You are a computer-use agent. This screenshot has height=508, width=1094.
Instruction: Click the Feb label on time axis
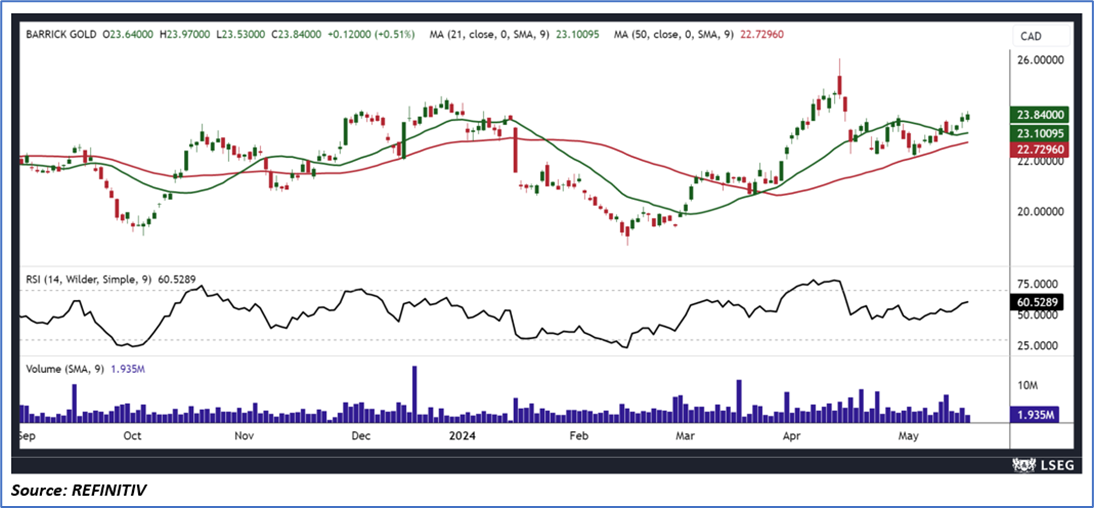(580, 436)
